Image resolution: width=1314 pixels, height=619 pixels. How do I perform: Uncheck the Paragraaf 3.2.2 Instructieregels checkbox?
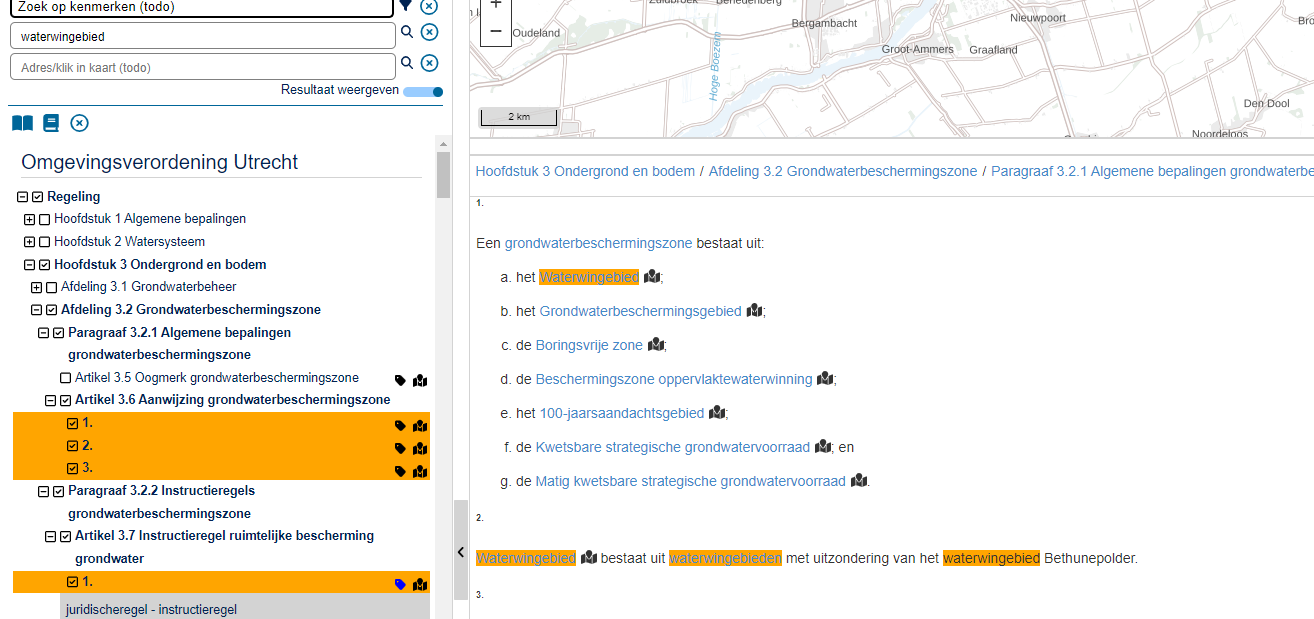(58, 491)
